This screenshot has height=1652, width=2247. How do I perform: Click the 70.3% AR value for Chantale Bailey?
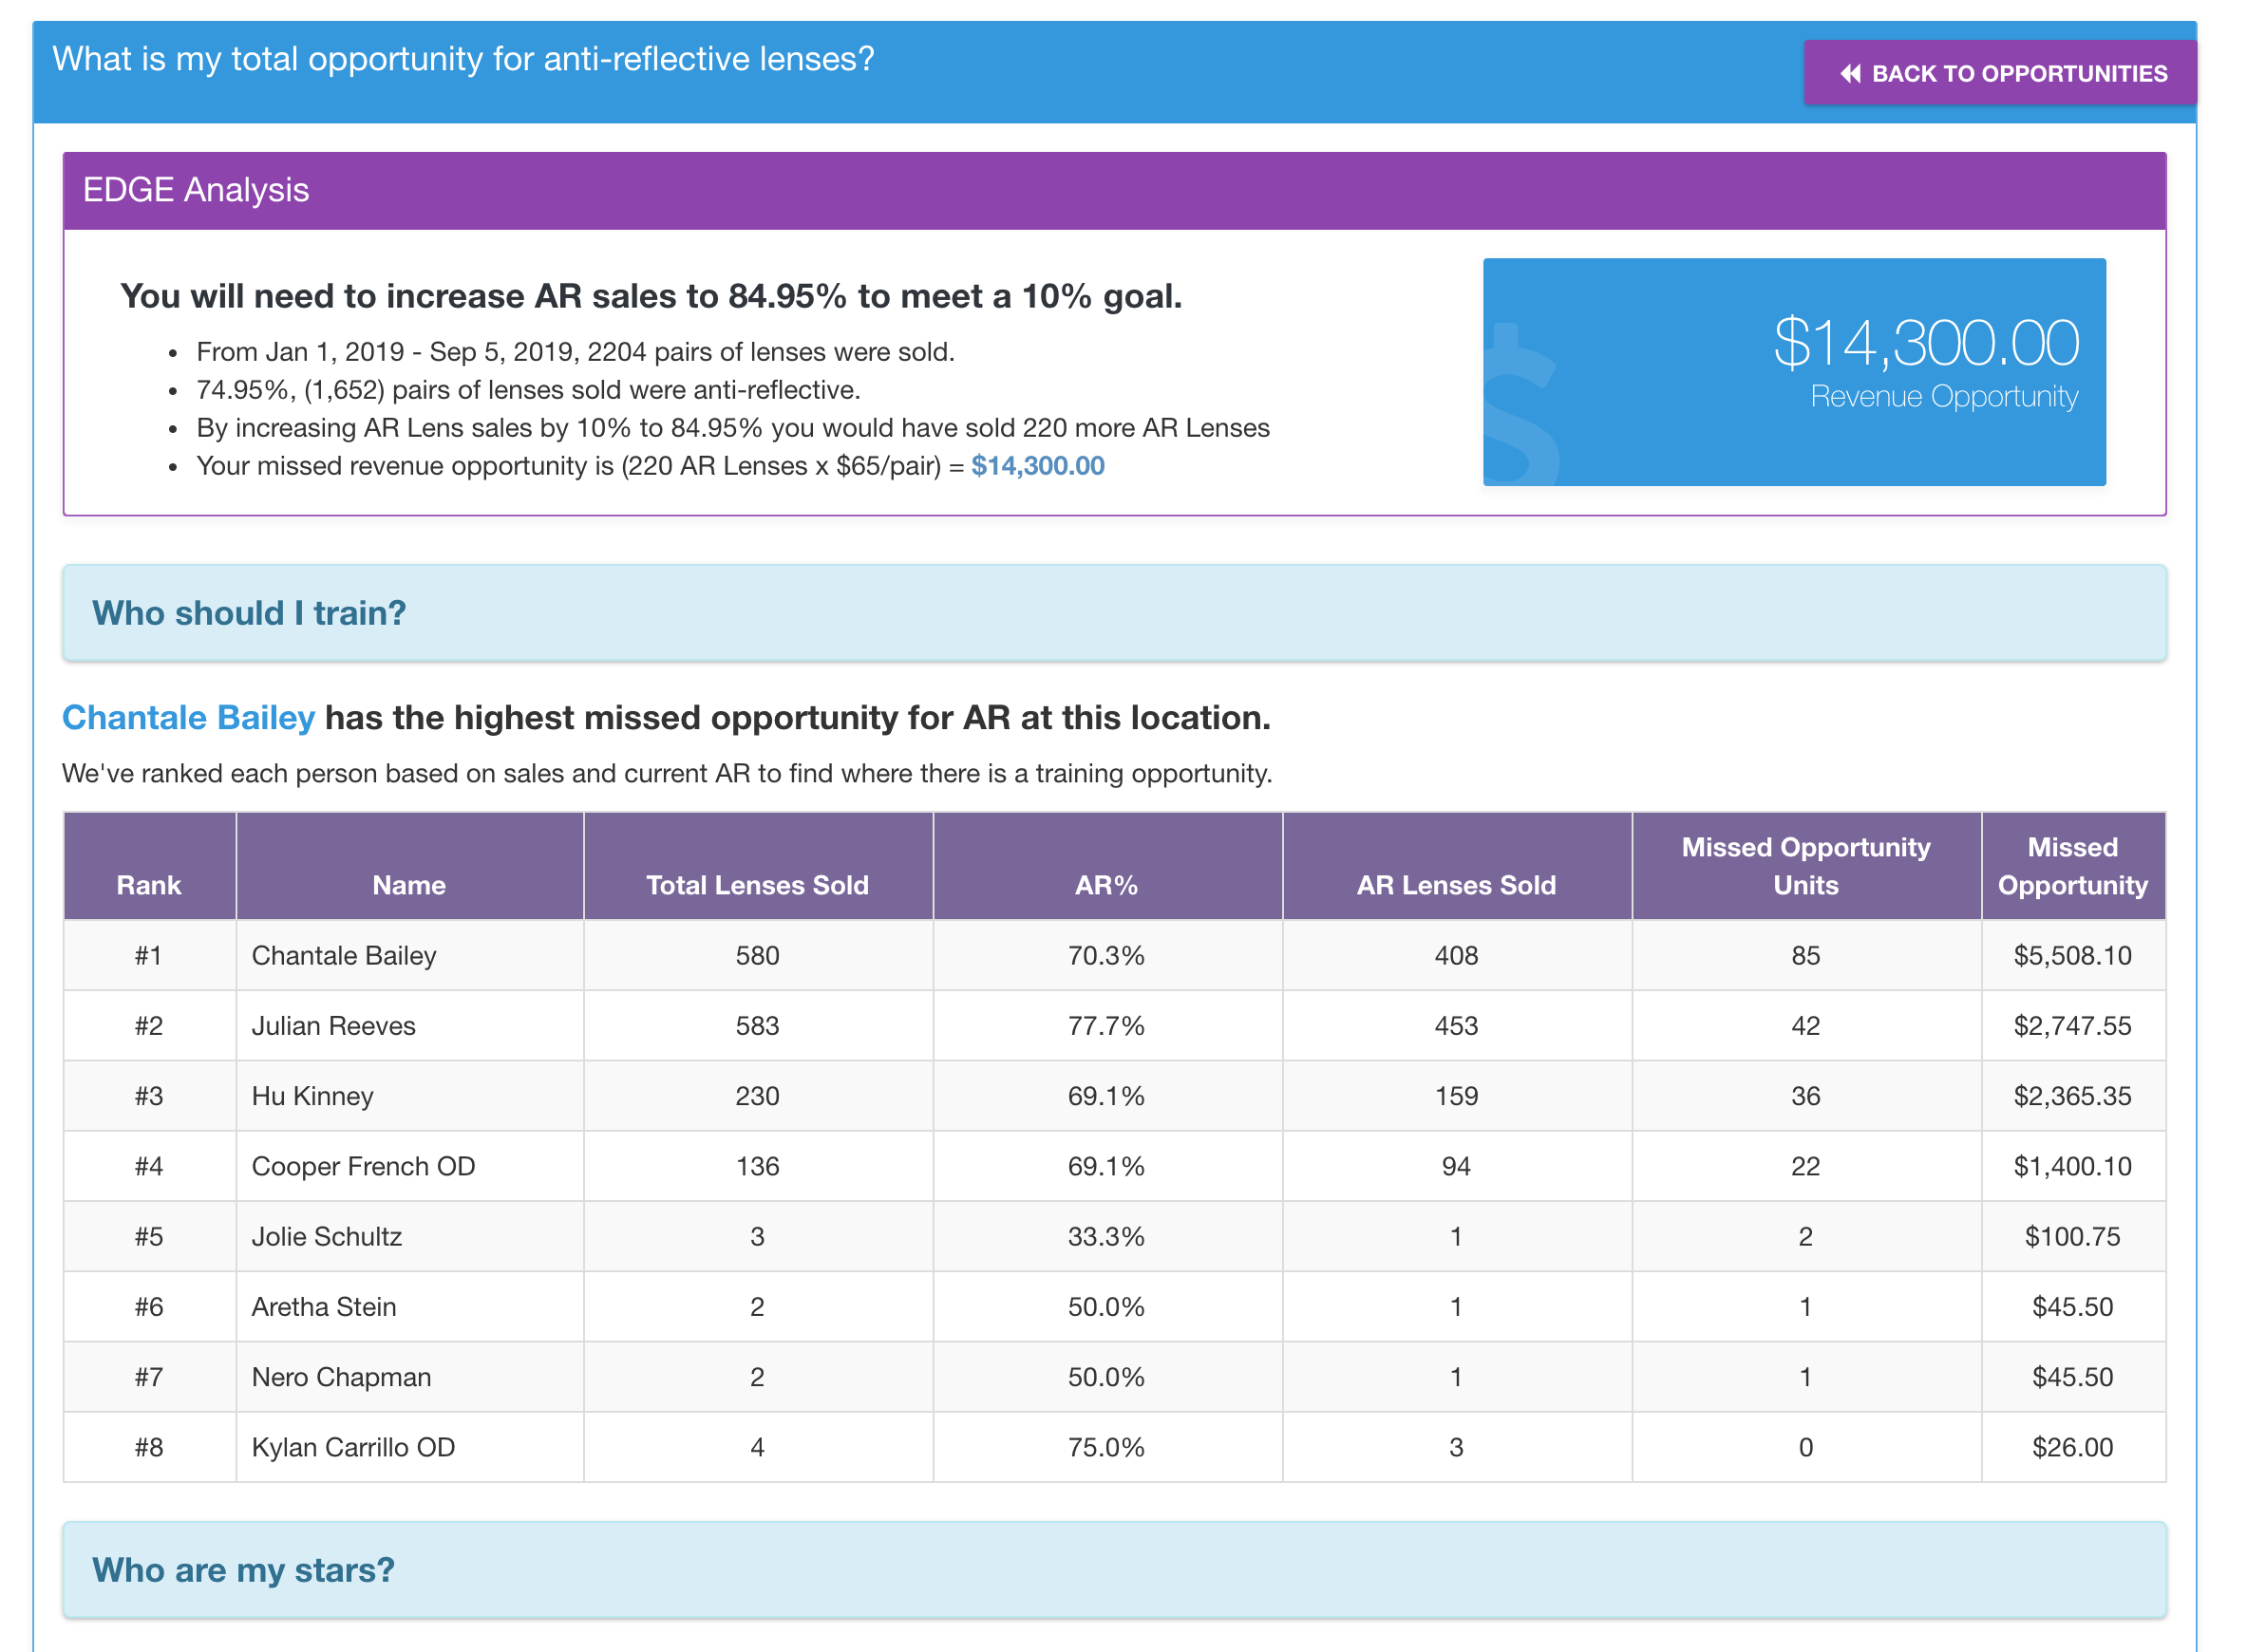pyautogui.click(x=1106, y=956)
